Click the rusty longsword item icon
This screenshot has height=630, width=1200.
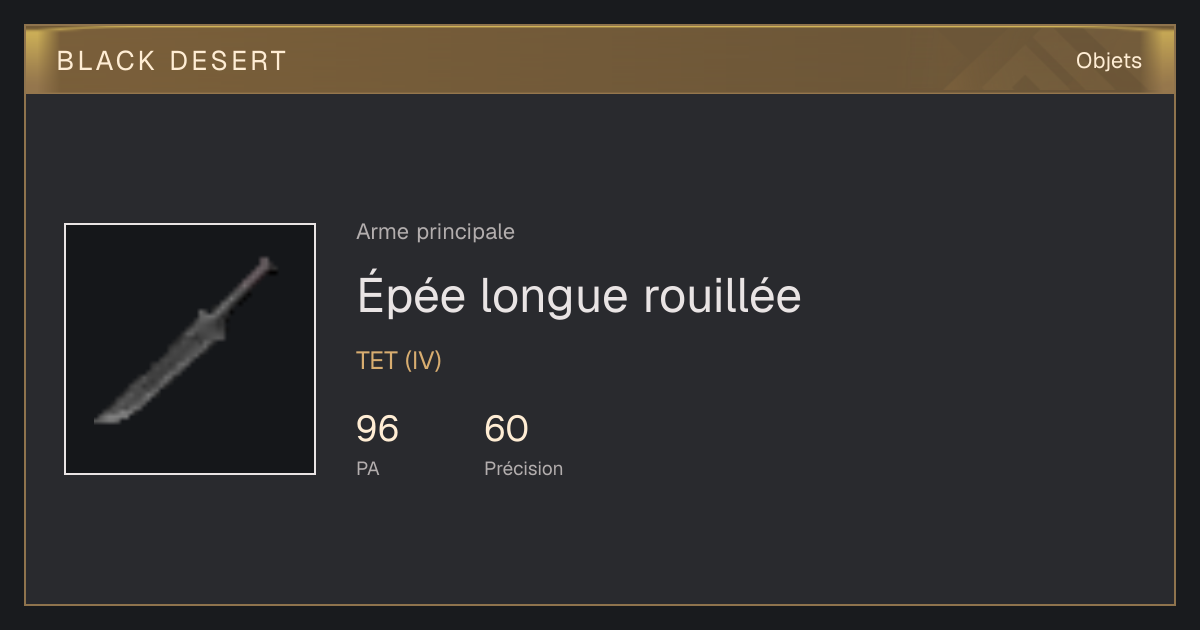[x=187, y=341]
